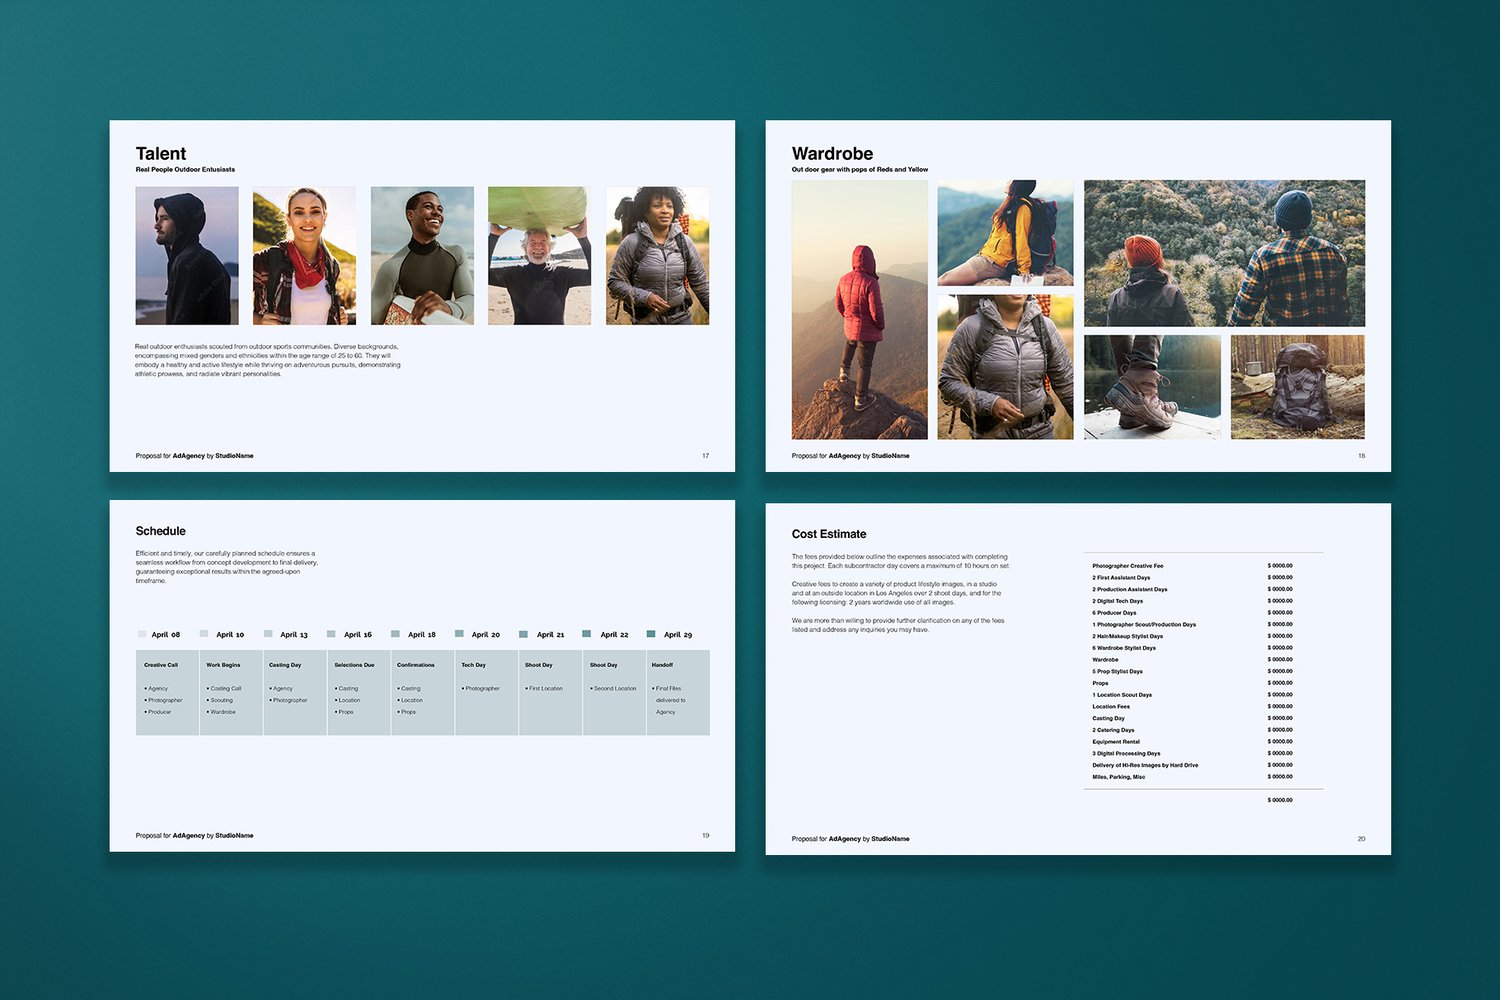
Task: Click the "The fees provided below" paragraph
Action: 901,561
